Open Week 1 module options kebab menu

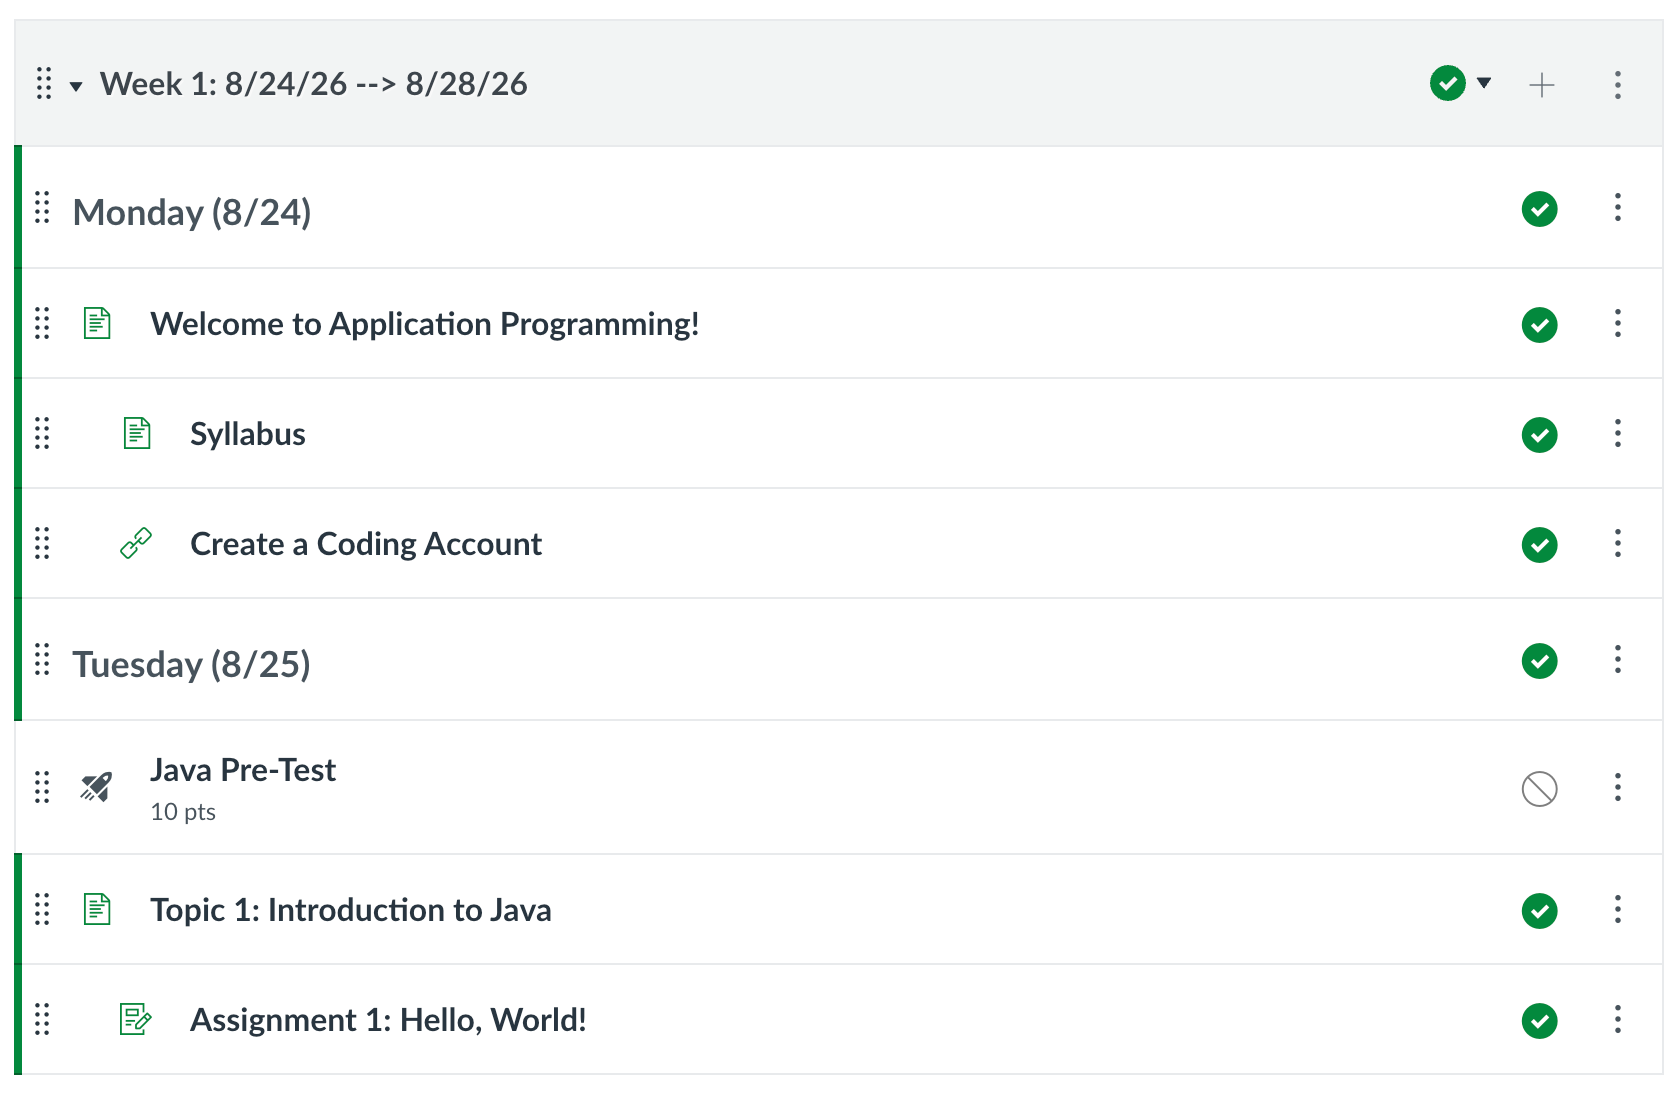pos(1618,85)
